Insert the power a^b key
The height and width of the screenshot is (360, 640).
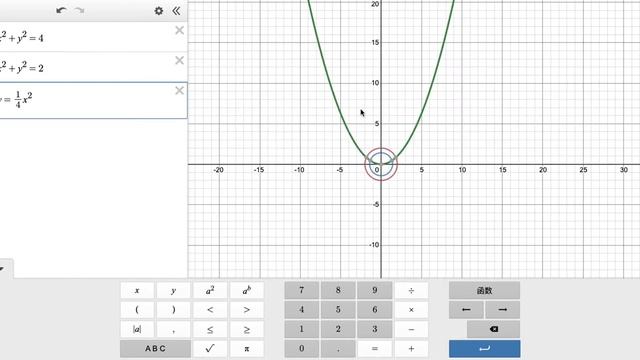point(247,291)
